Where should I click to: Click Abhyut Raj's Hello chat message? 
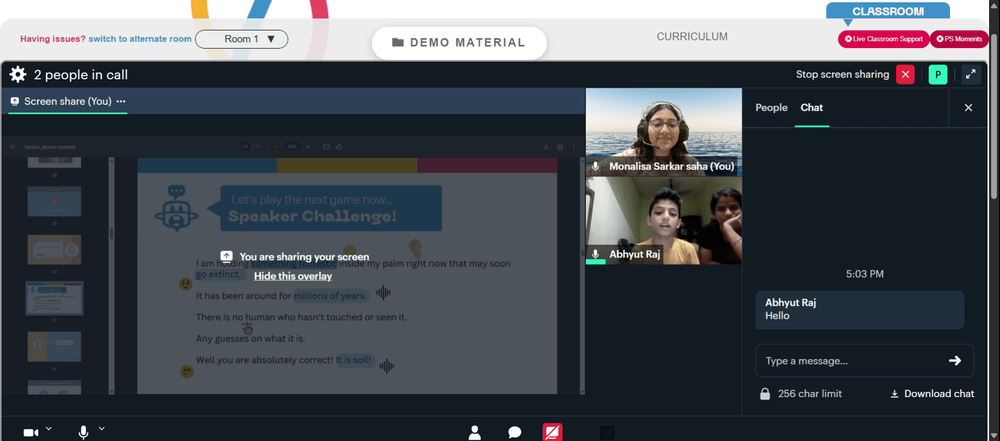[860, 310]
